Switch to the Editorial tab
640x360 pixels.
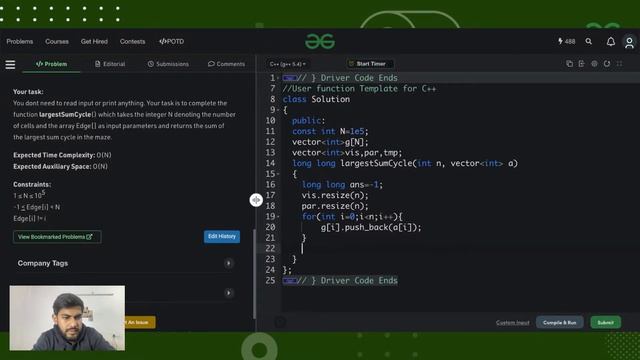(110, 64)
